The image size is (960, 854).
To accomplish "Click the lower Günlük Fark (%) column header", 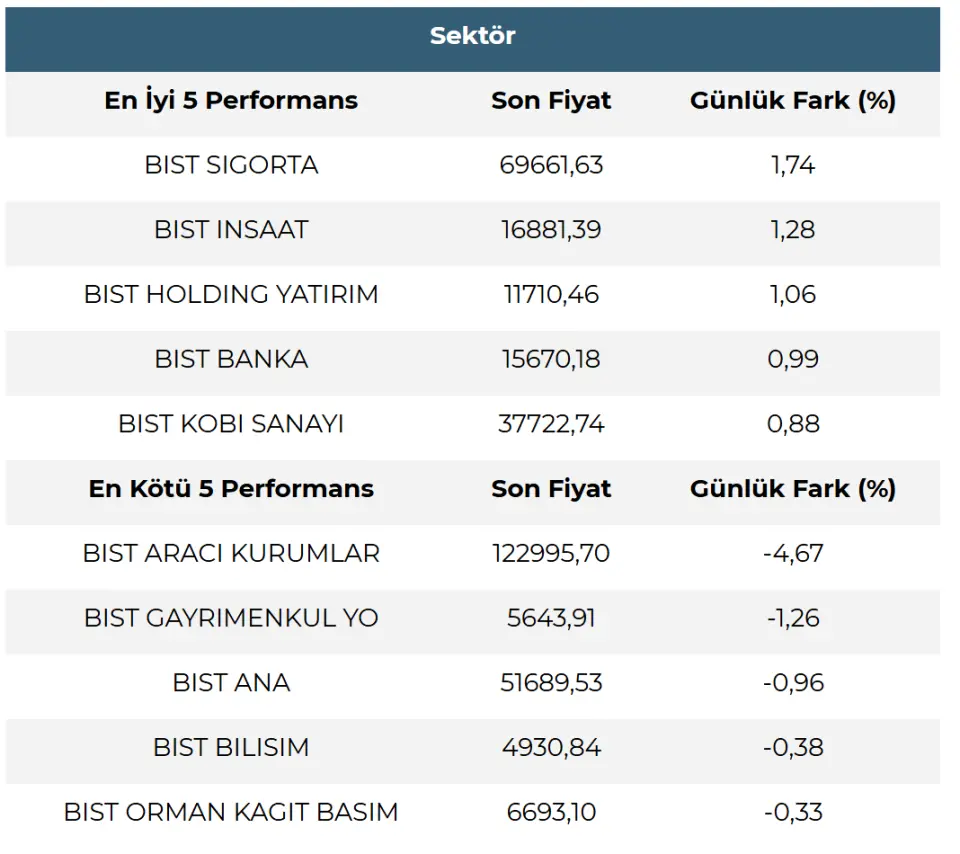I will tap(793, 489).
